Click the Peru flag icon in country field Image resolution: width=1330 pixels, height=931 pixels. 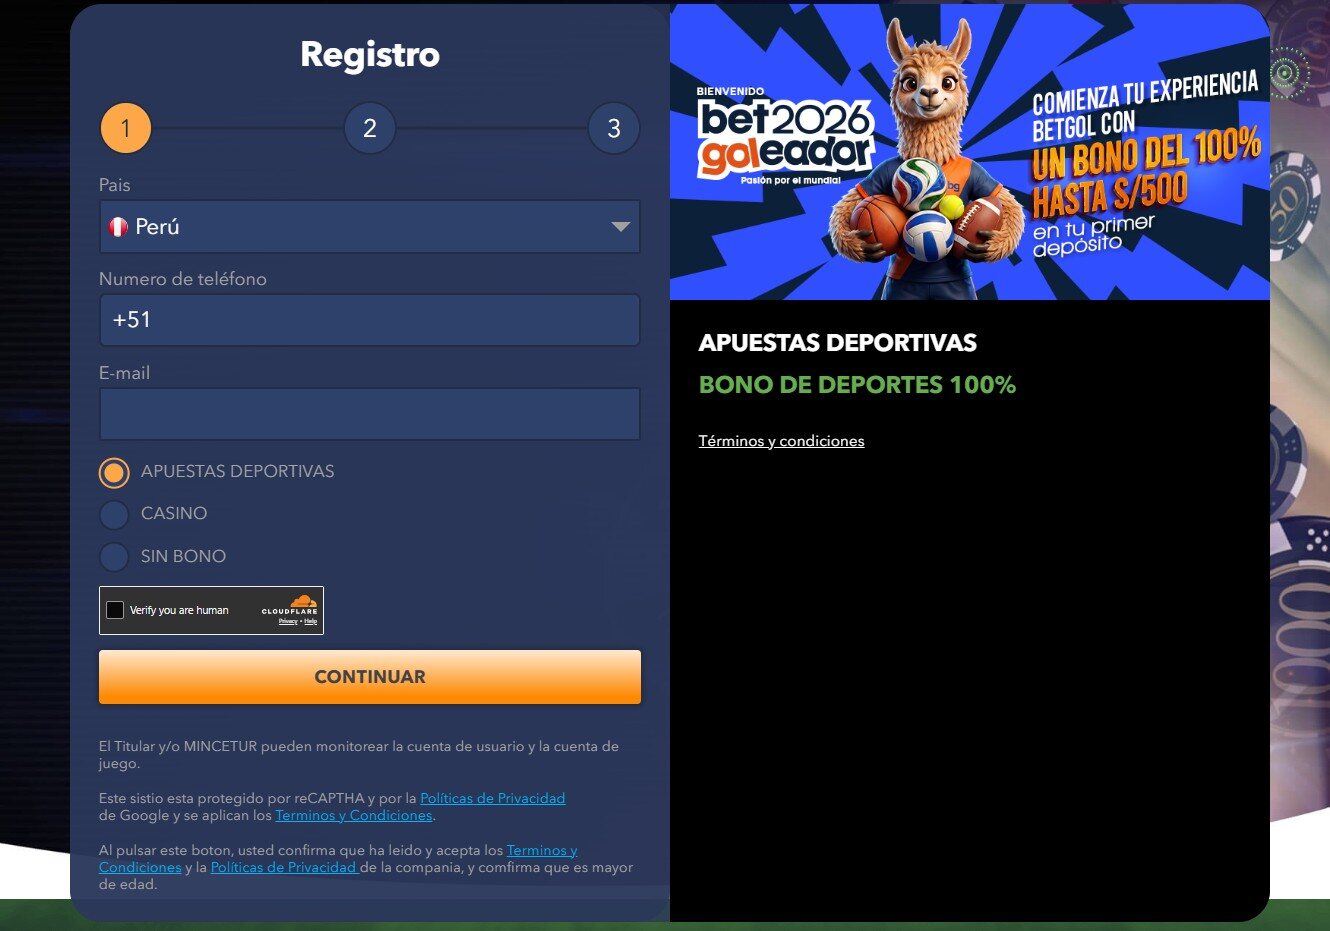click(x=118, y=227)
